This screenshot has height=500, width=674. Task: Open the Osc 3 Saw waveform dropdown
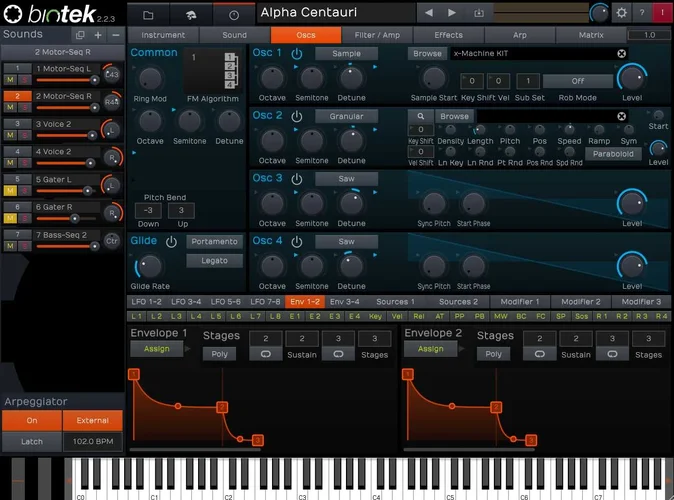pyautogui.click(x=346, y=178)
